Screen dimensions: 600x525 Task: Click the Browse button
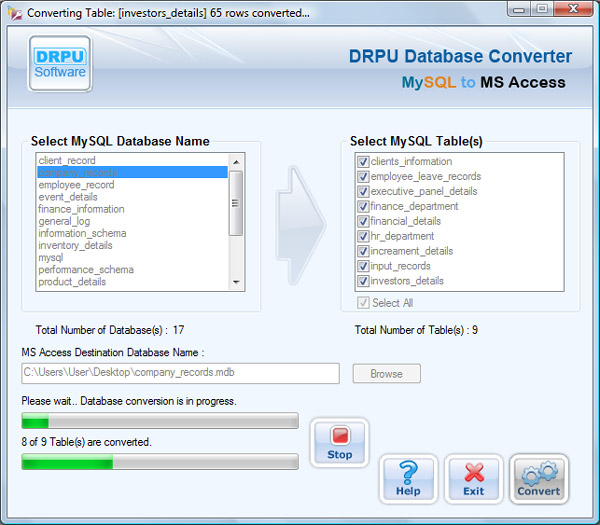coord(386,373)
